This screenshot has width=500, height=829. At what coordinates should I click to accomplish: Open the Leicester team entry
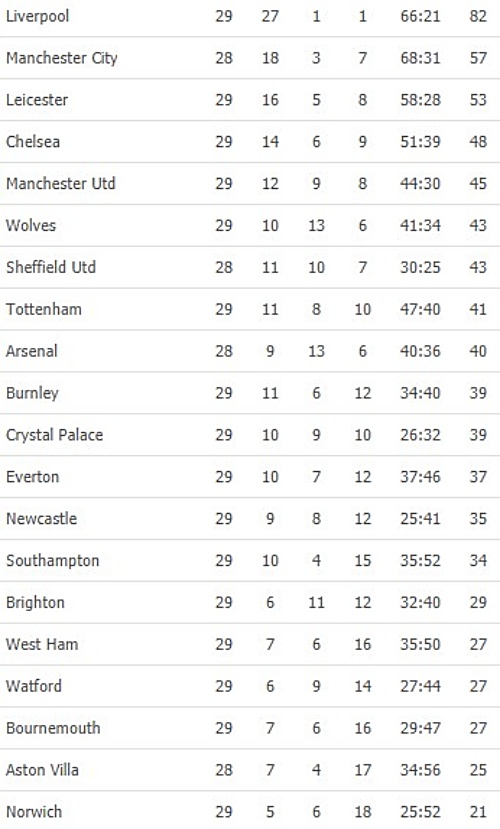36,99
